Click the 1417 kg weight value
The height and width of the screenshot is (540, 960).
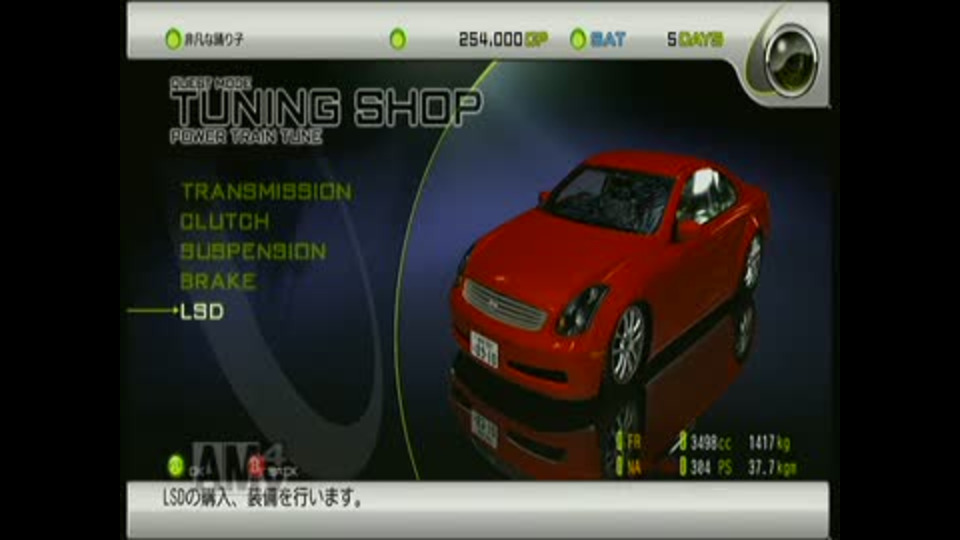coord(770,442)
